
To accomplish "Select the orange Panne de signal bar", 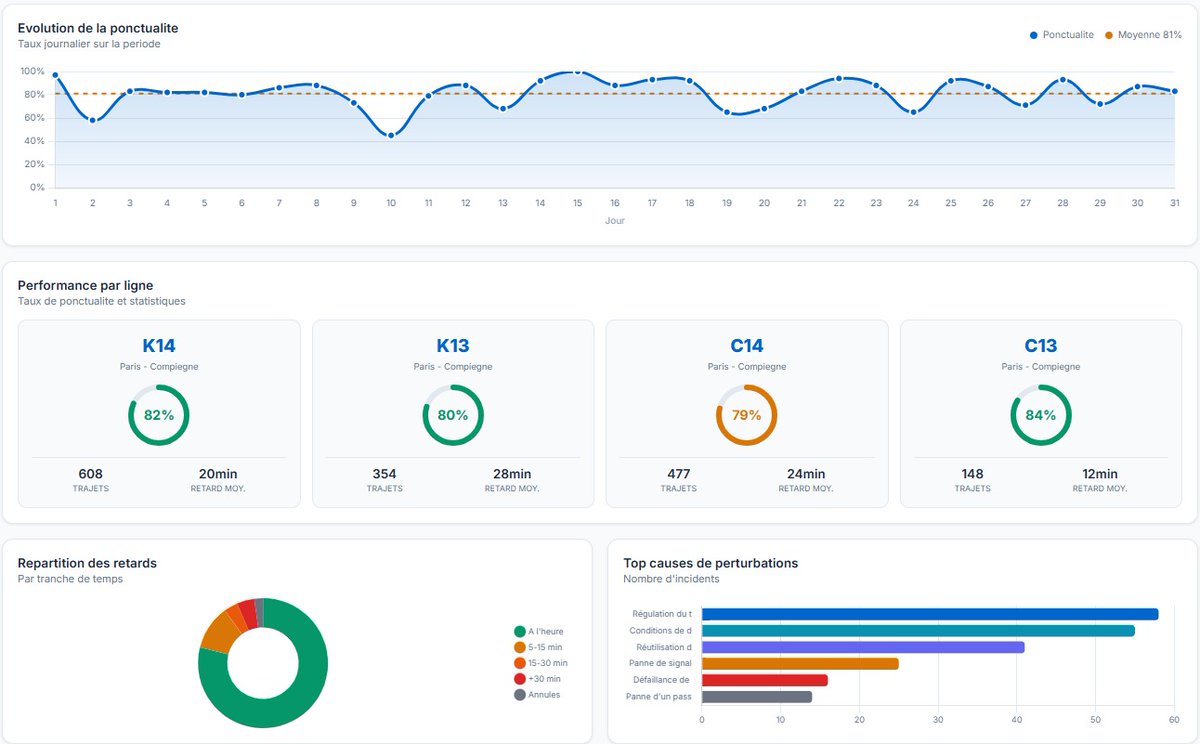I will [x=800, y=663].
